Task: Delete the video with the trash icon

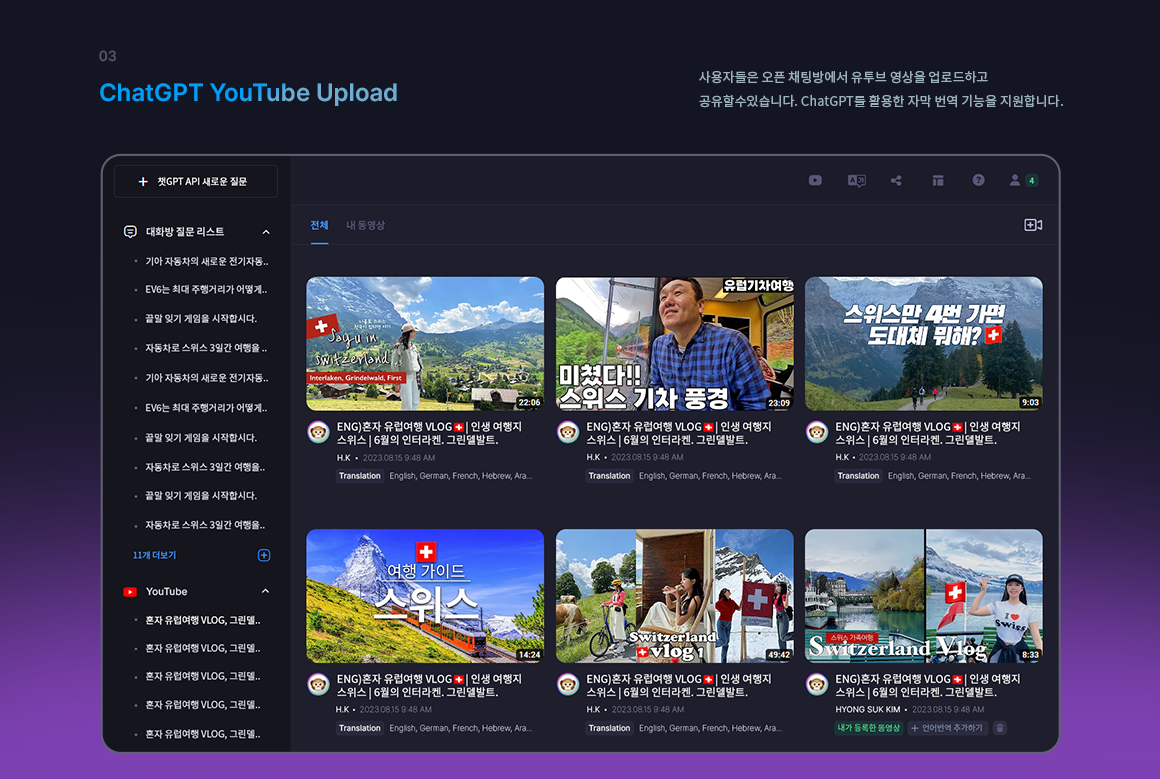Action: point(999,728)
